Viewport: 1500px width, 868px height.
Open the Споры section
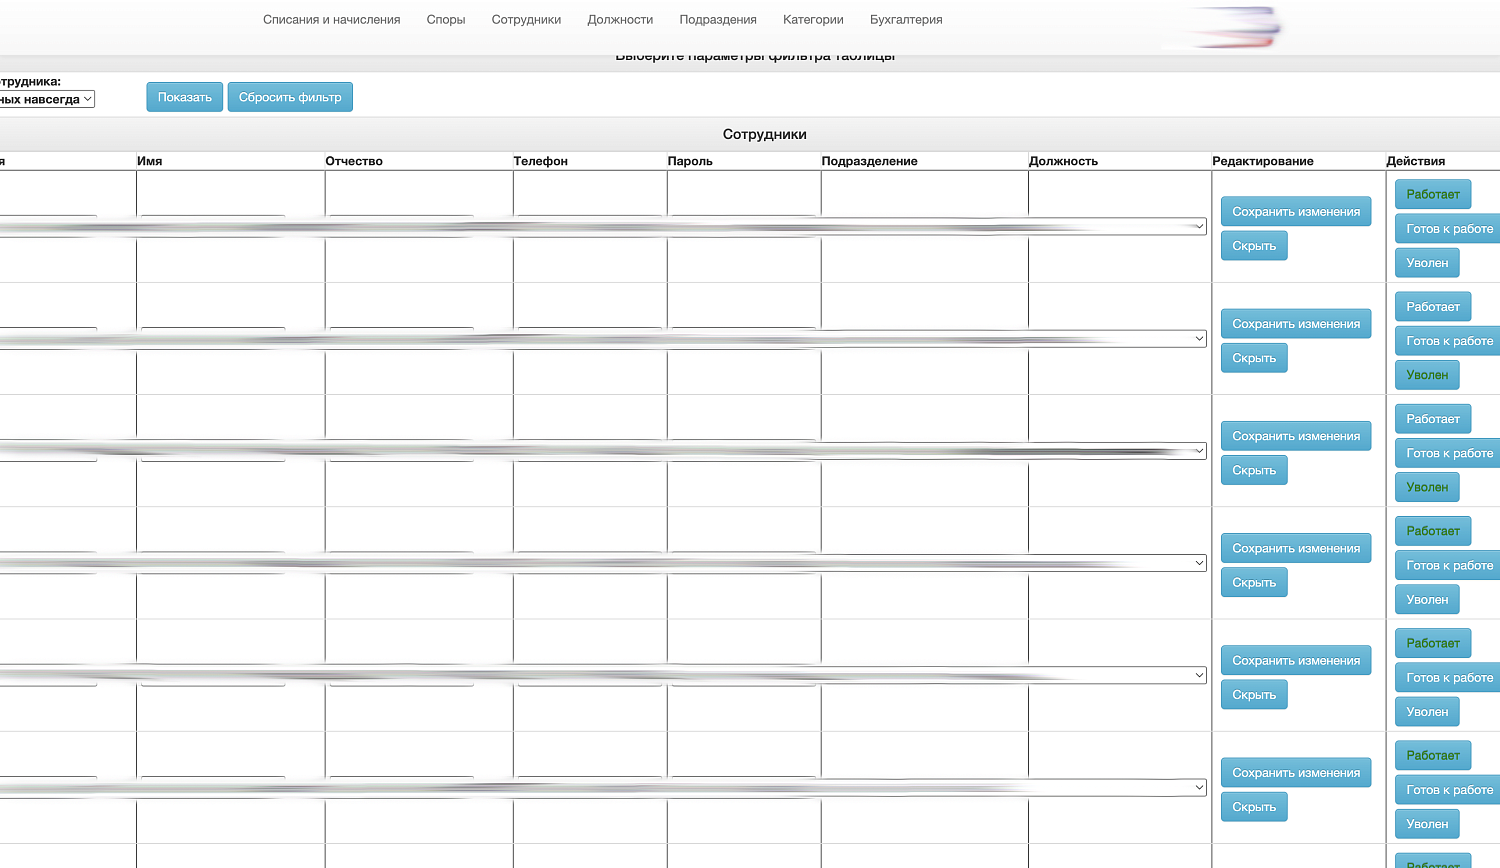[x=445, y=20]
